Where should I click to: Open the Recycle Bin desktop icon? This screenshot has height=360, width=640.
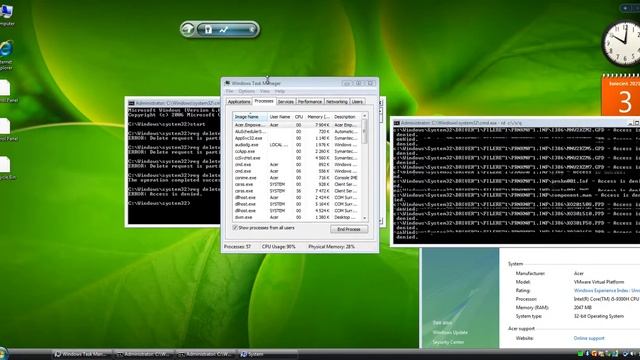6,168
